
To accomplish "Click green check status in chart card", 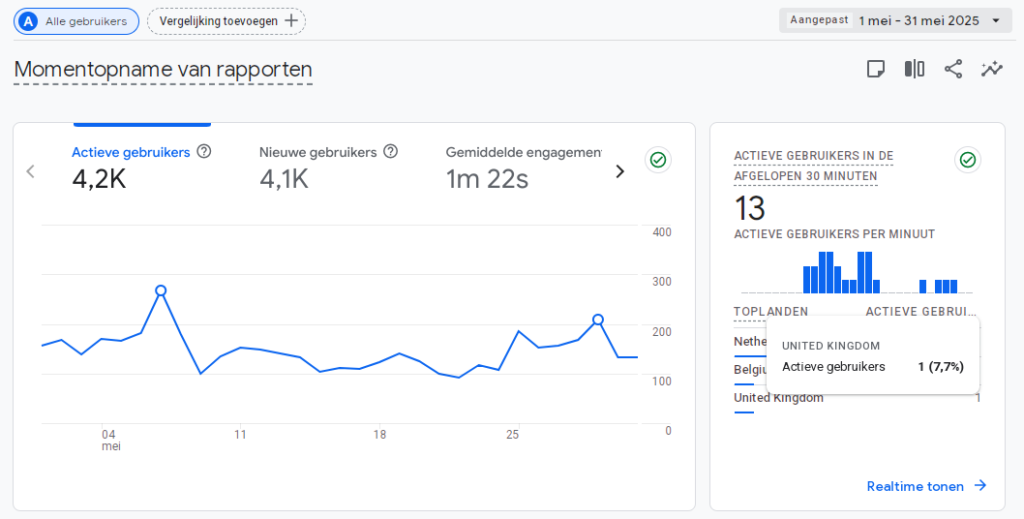I will point(658,160).
